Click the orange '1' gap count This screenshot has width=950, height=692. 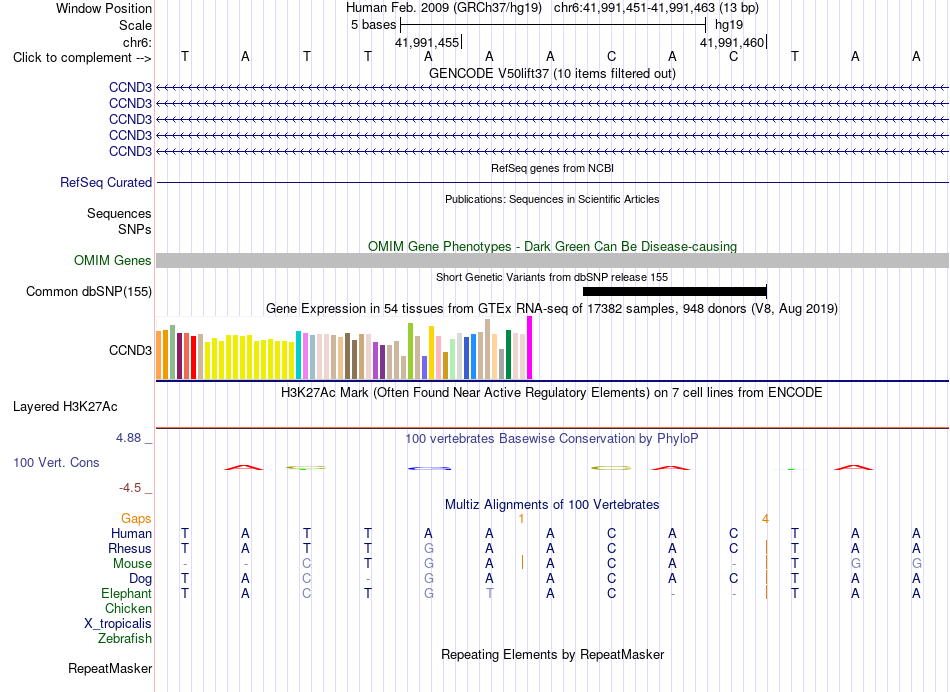(521, 519)
